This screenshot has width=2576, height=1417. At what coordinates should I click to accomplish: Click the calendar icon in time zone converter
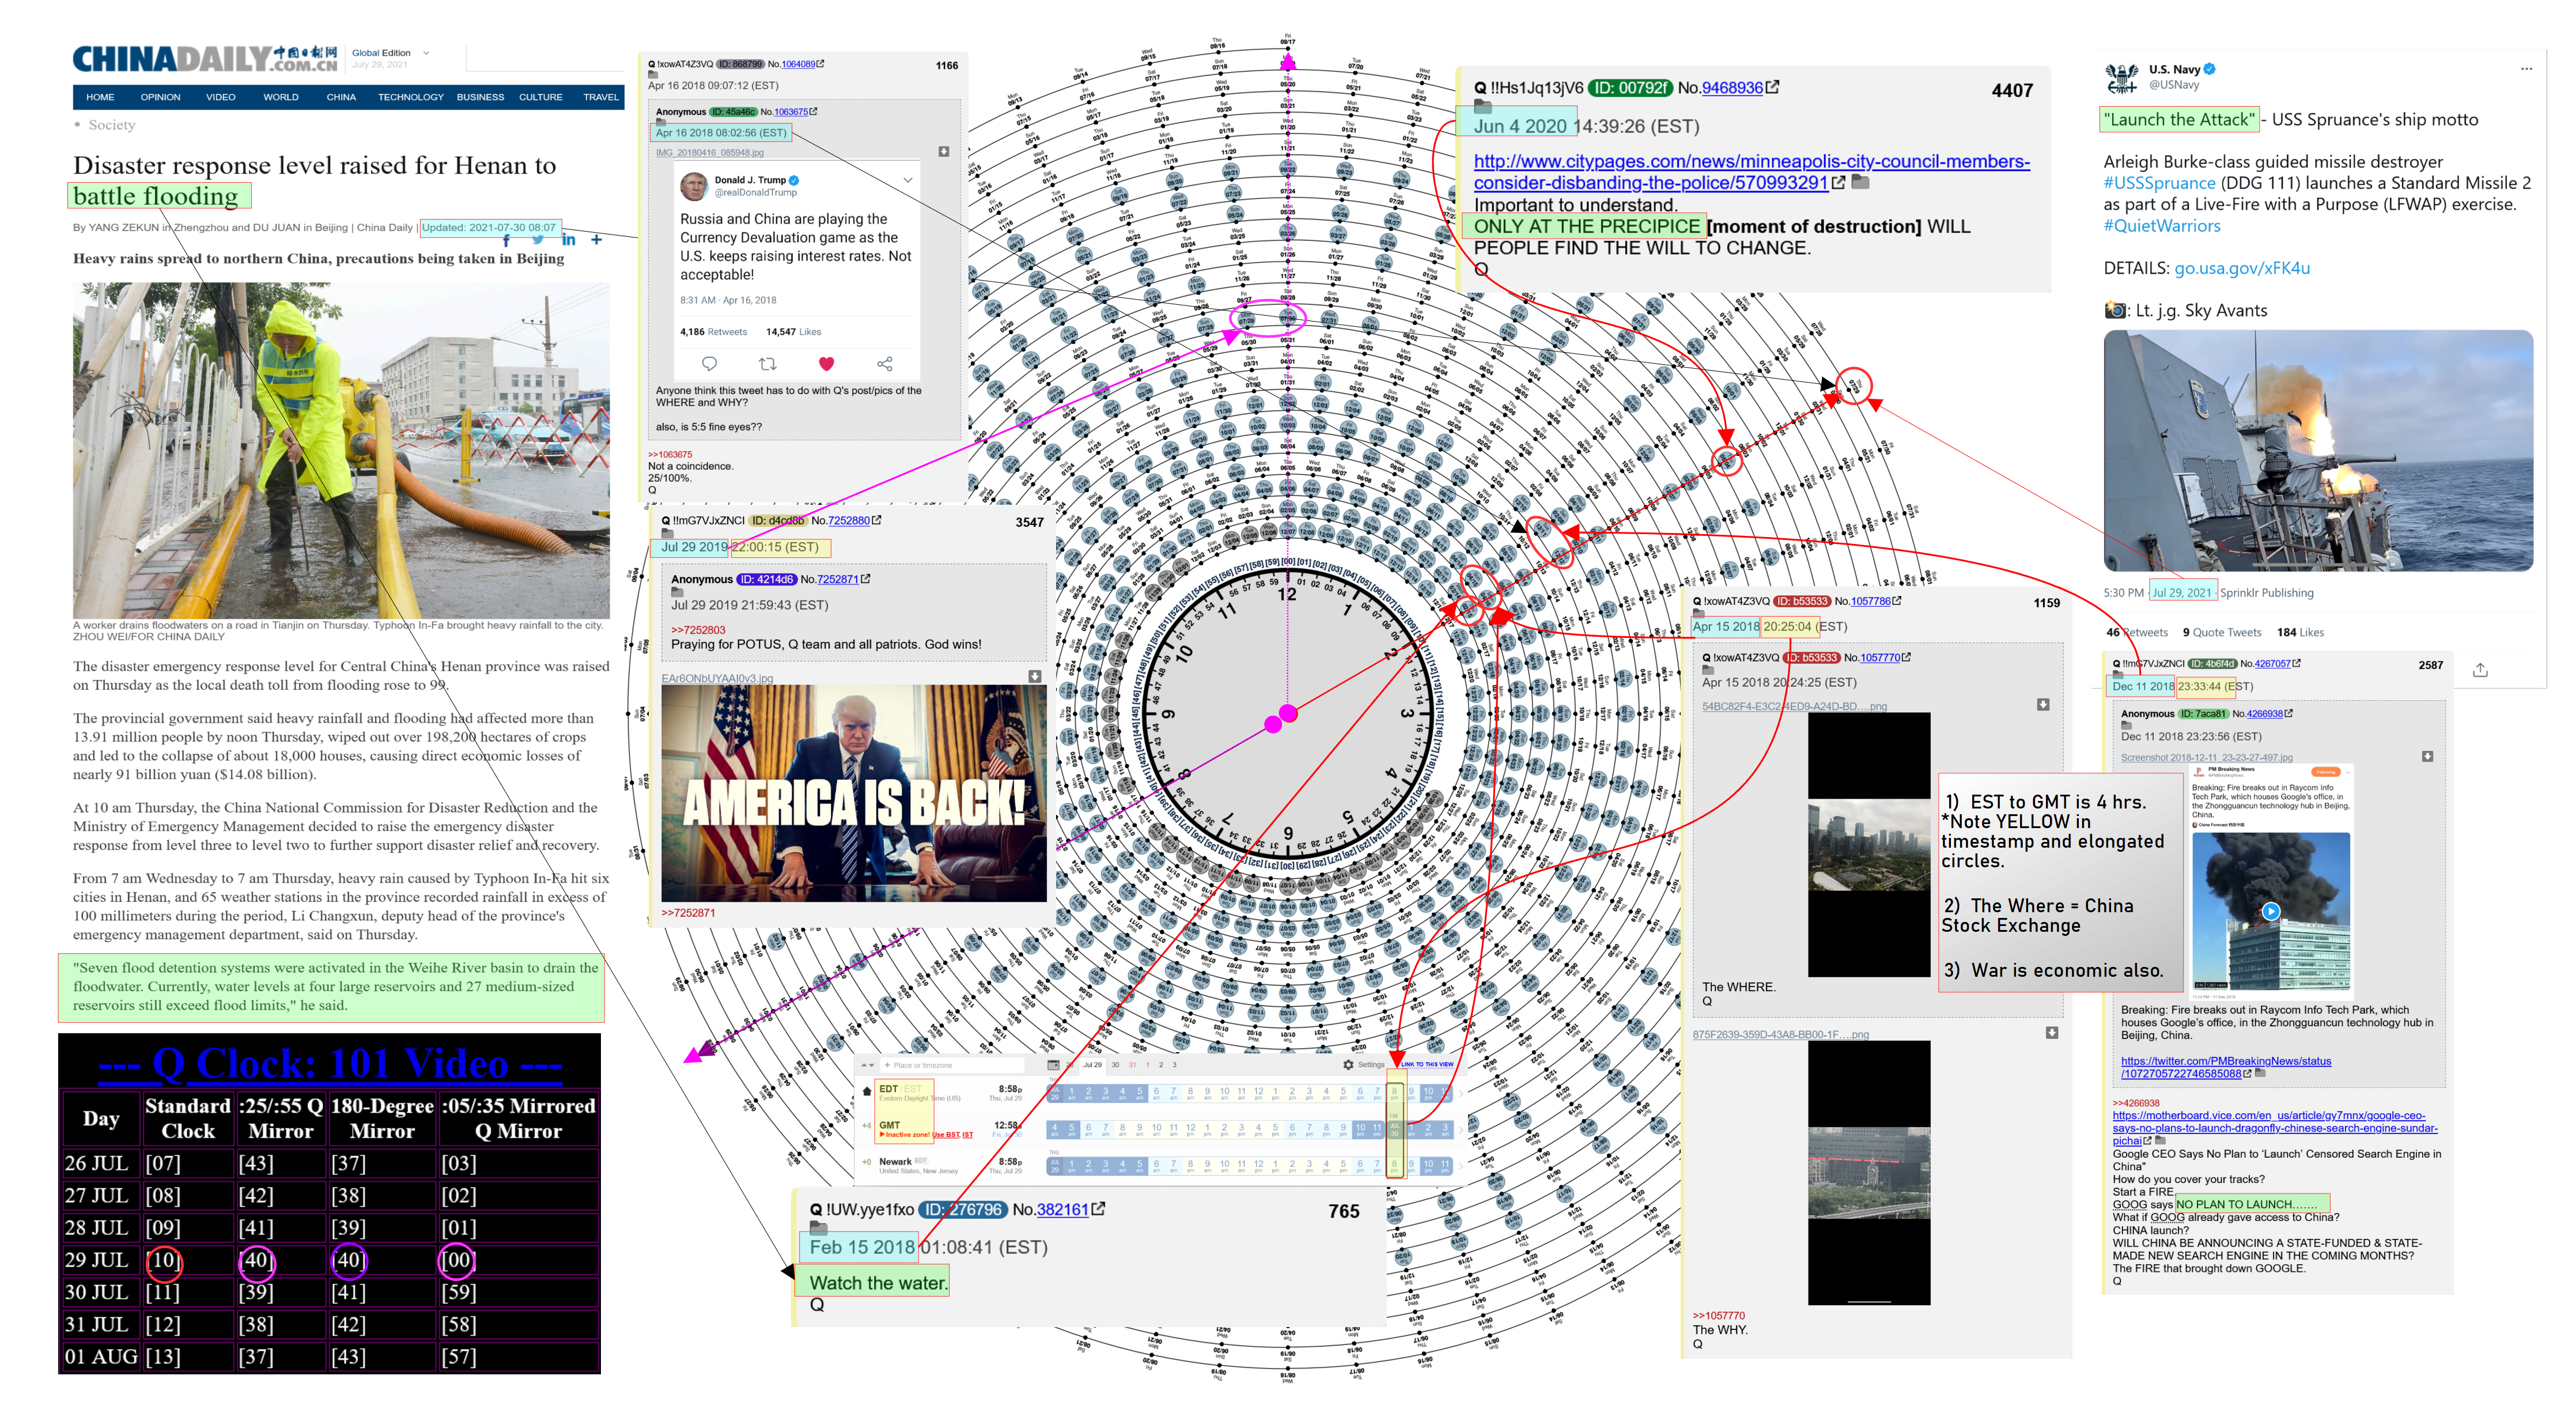(x=1053, y=1065)
